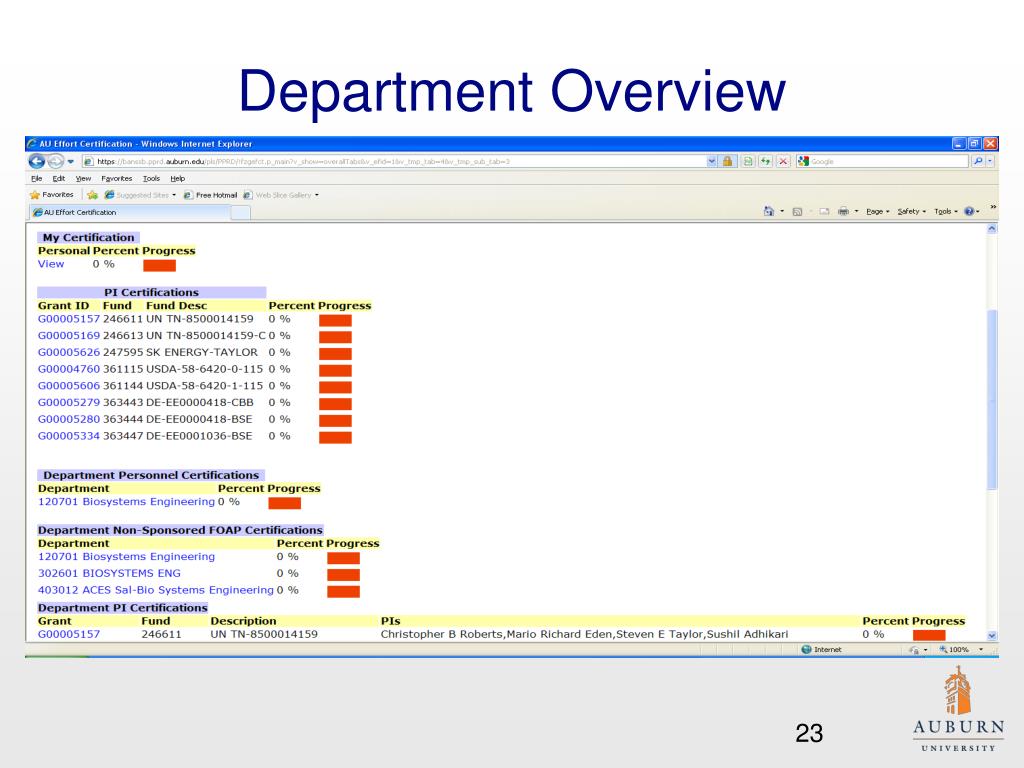Viewport: 1024px width, 768px height.
Task: Open grant G00005279 link
Action: pos(69,402)
